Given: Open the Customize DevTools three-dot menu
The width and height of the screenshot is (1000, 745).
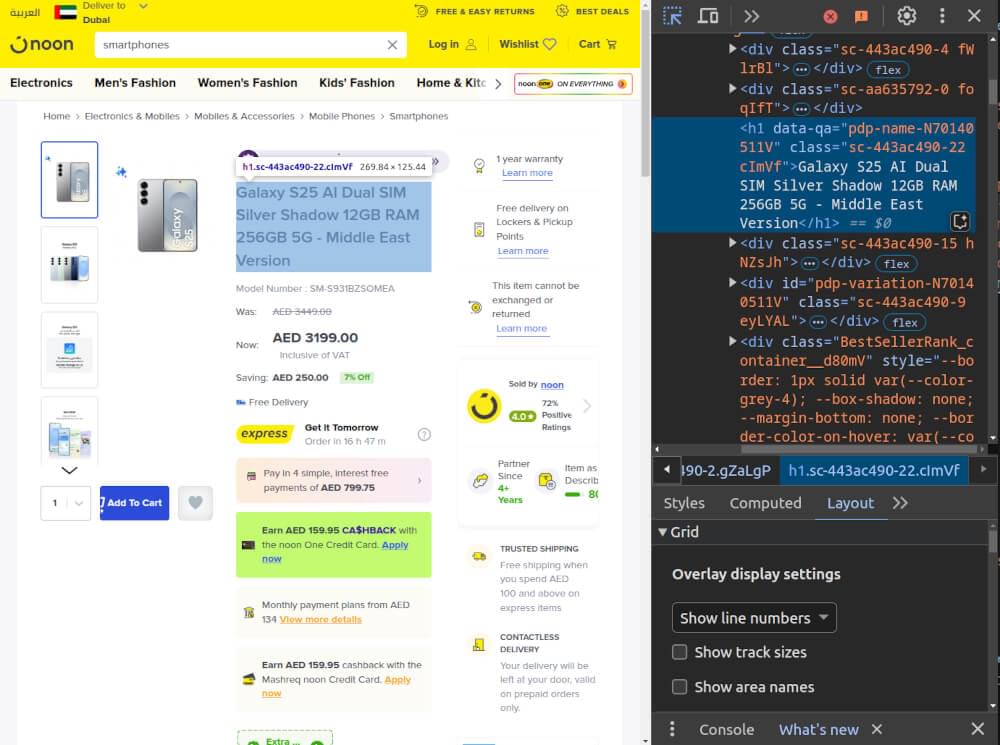Looking at the screenshot, I should 942,16.
